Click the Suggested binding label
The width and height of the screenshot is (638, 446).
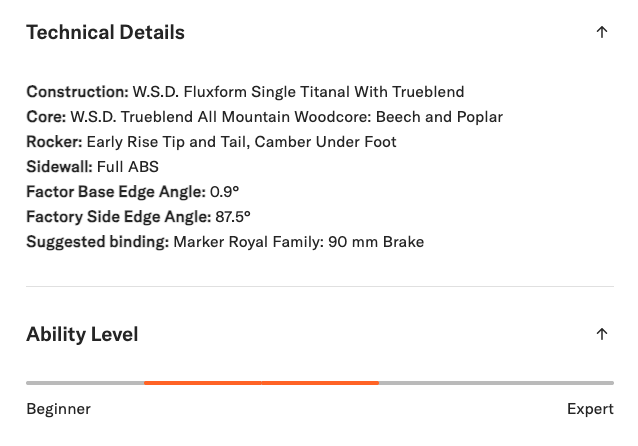coord(97,242)
